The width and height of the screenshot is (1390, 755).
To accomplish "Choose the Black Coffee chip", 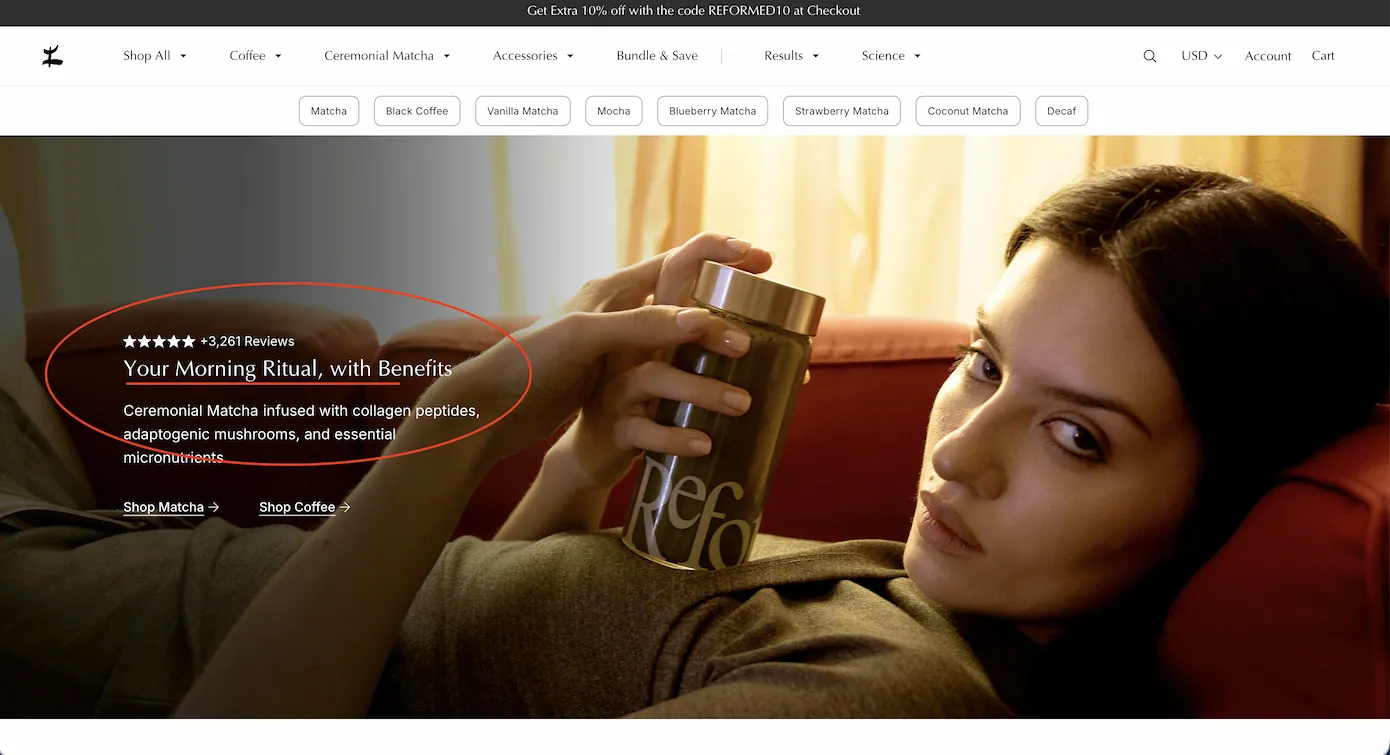I will [x=417, y=111].
